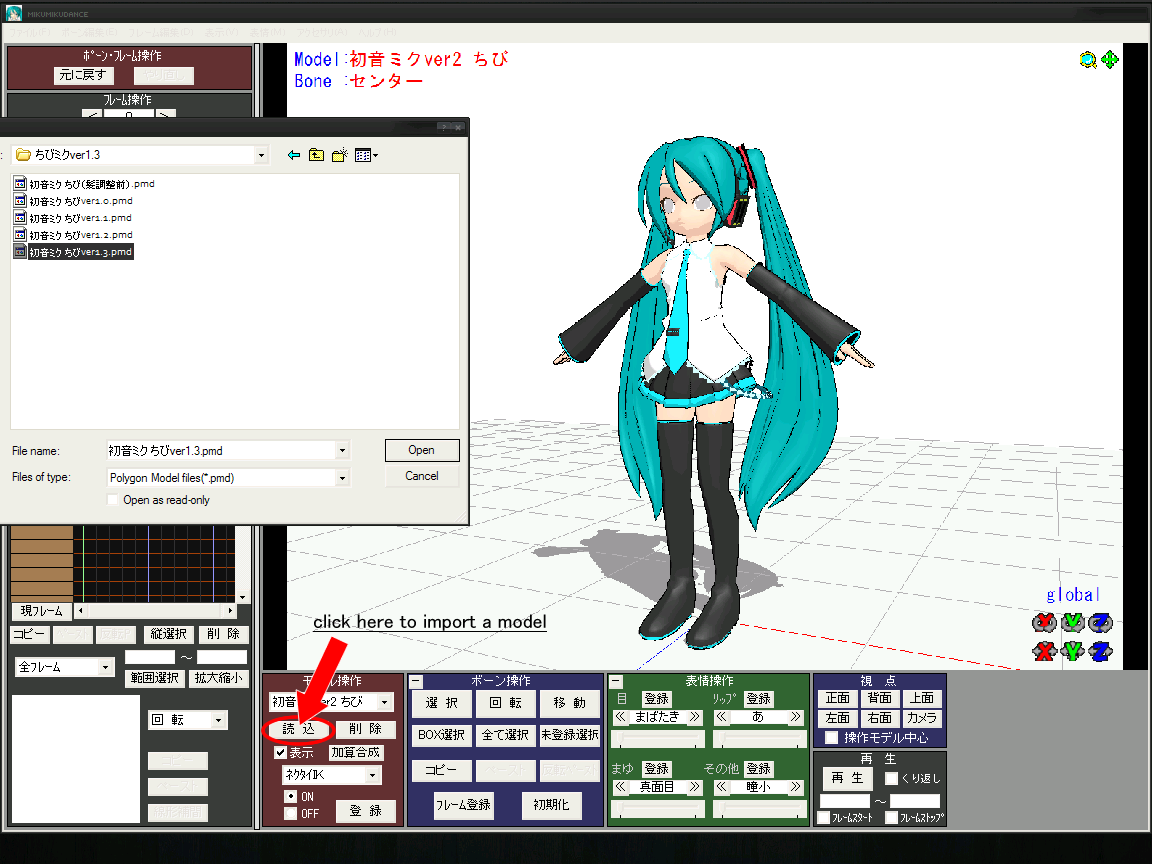Toggle the くり返し repeat checkbox
This screenshot has height=864, width=1152.
[x=891, y=779]
